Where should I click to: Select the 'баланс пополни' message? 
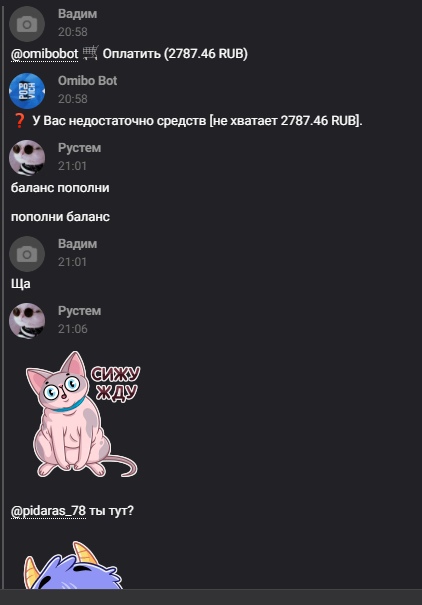click(60, 188)
